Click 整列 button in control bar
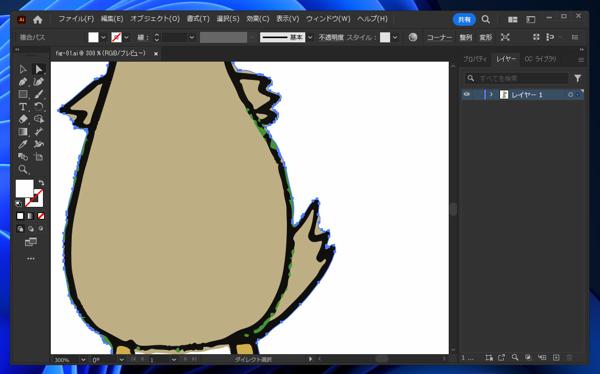Viewport: 600px width, 374px height. pyautogui.click(x=466, y=38)
